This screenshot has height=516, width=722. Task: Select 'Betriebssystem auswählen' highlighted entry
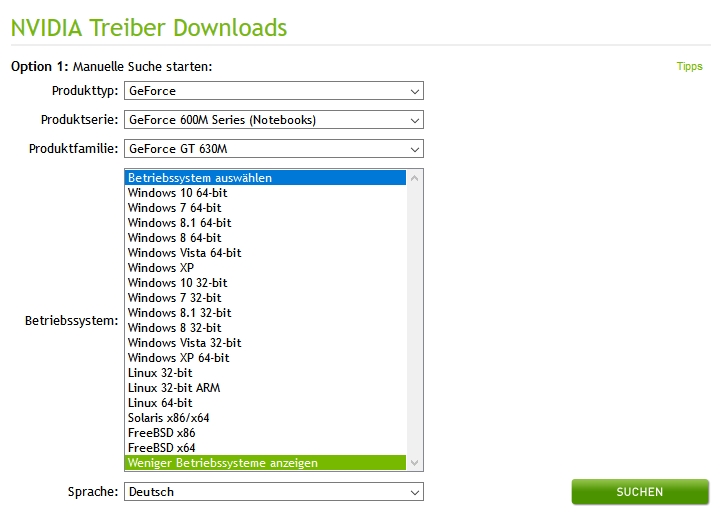[265, 178]
